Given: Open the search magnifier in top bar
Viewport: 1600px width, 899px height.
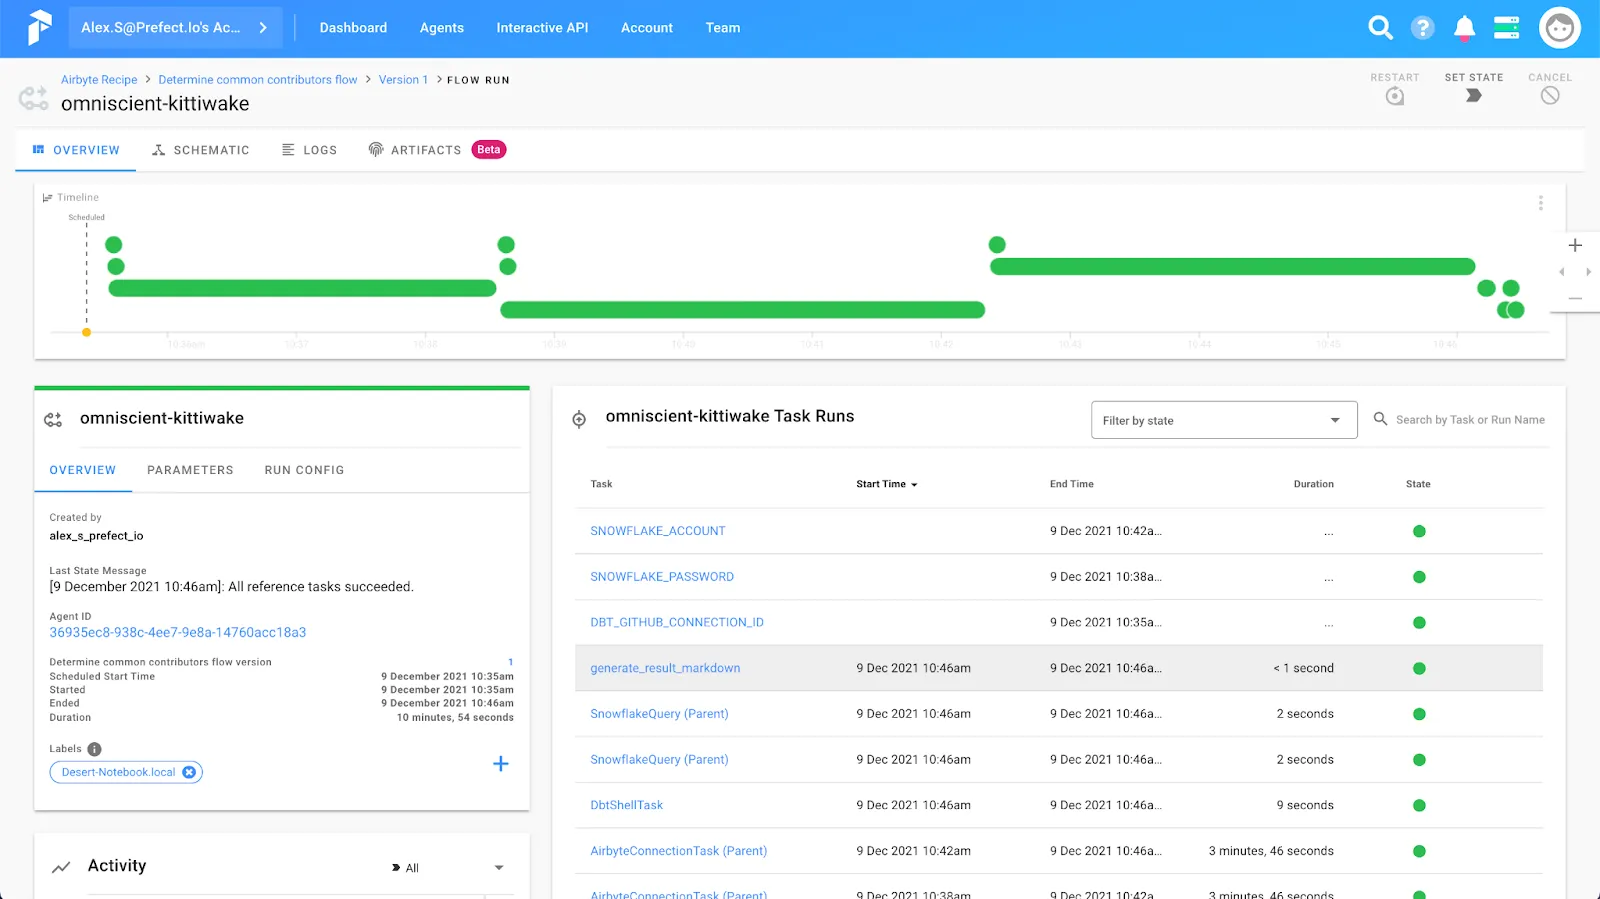Looking at the screenshot, I should tap(1380, 28).
